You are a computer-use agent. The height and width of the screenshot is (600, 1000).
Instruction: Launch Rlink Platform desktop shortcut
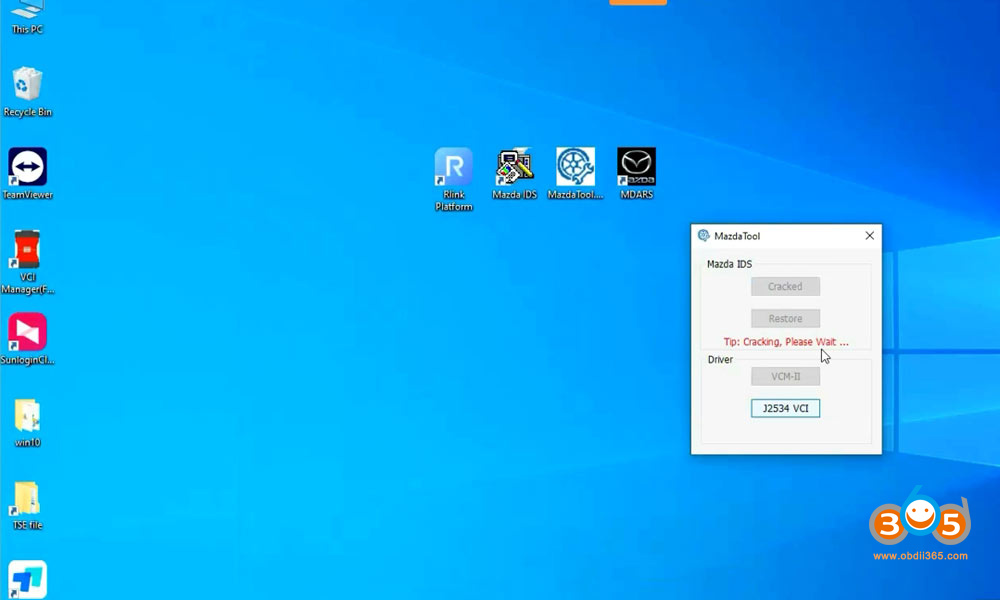[x=453, y=179]
